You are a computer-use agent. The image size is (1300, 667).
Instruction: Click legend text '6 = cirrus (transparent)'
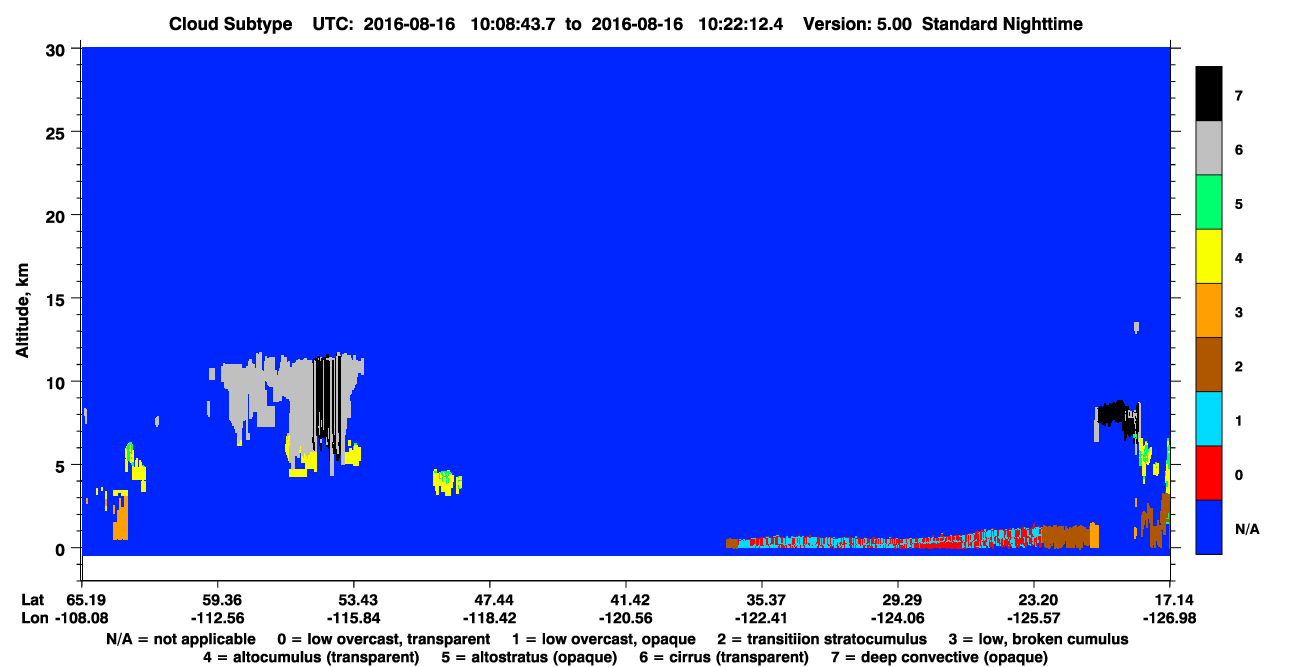(x=723, y=657)
